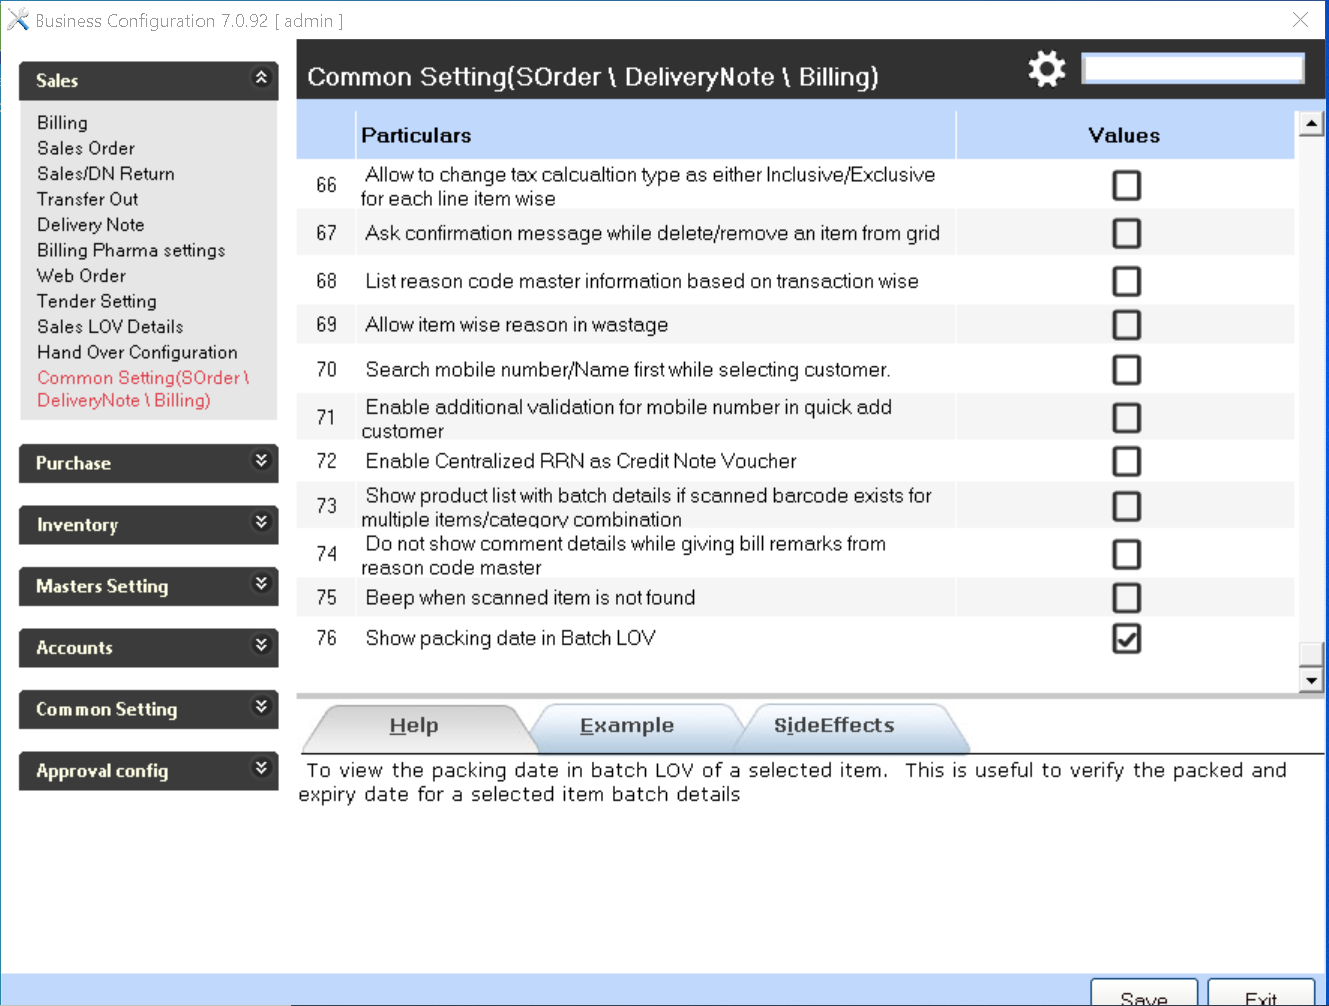Select Web Order item
Viewport: 1329px width, 1006px height.
[x=81, y=276]
